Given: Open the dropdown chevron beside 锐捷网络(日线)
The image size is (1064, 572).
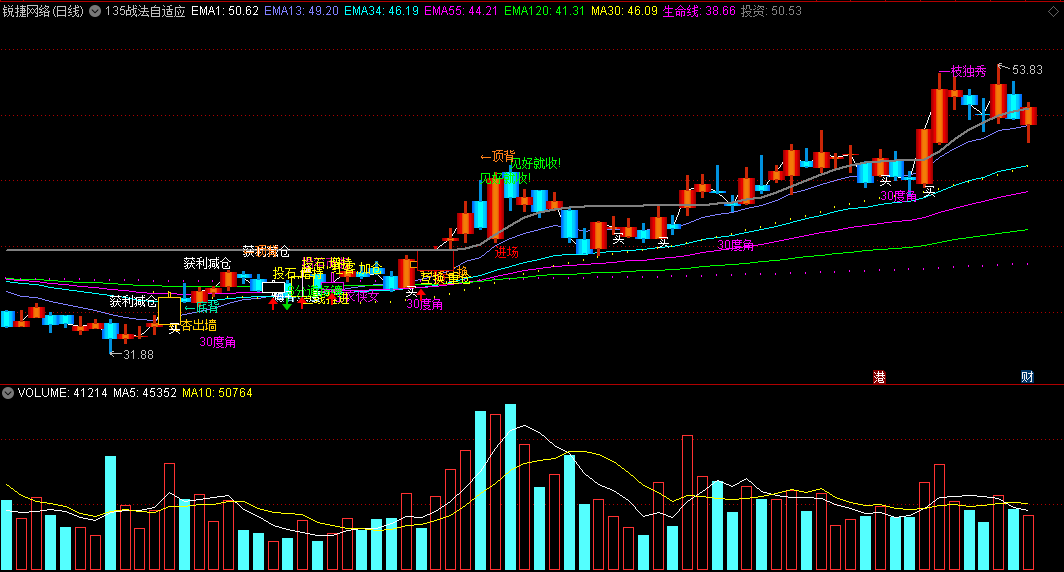Looking at the screenshot, I should click(96, 11).
